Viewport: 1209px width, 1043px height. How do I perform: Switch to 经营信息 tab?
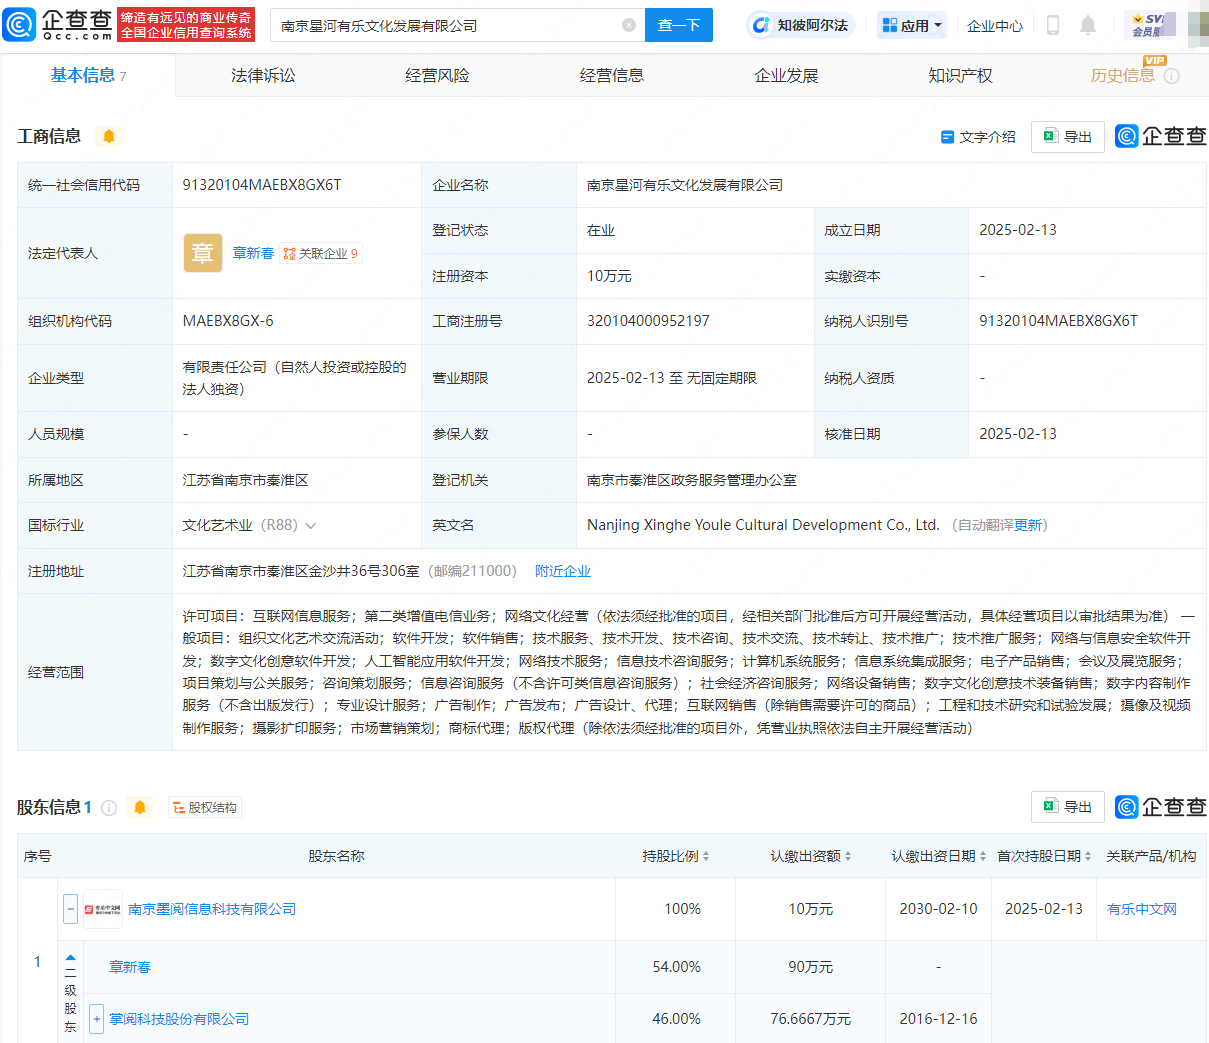click(x=611, y=76)
